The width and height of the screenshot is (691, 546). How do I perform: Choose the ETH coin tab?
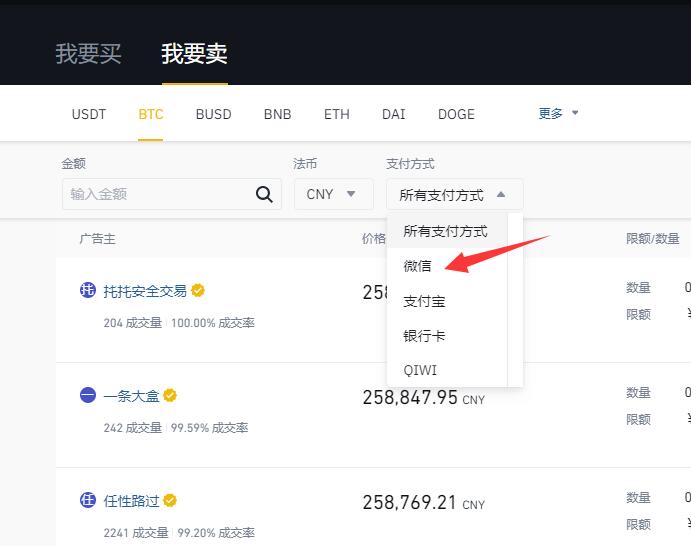[x=337, y=114]
